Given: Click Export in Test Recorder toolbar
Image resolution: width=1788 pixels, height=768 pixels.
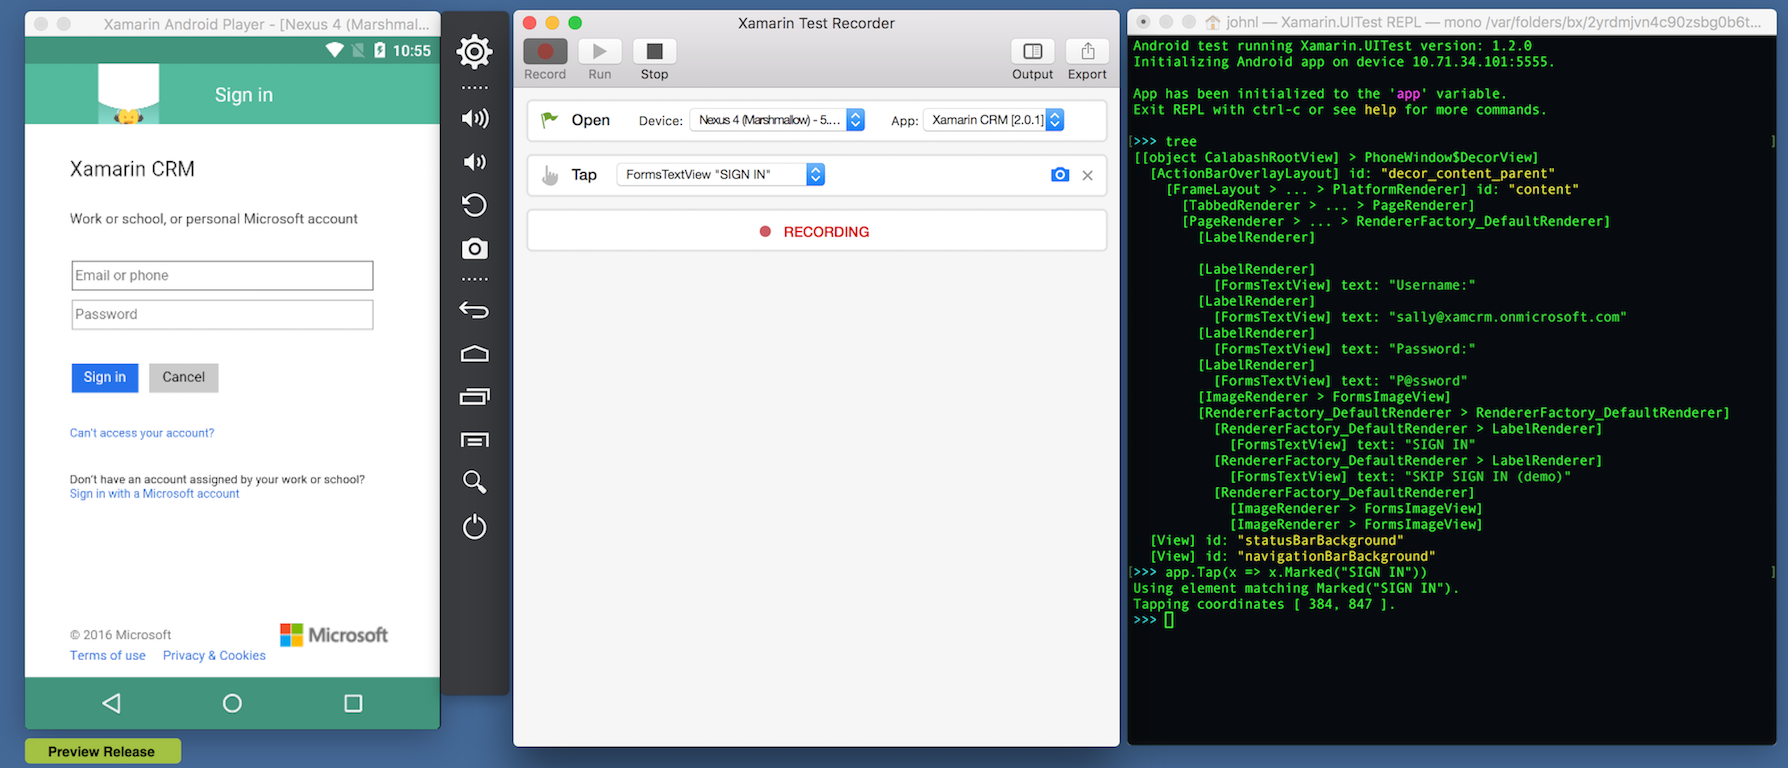Looking at the screenshot, I should [1087, 51].
